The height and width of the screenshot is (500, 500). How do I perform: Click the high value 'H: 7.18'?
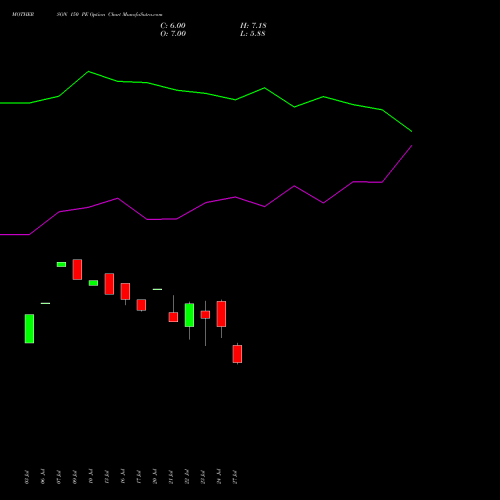click(x=253, y=26)
